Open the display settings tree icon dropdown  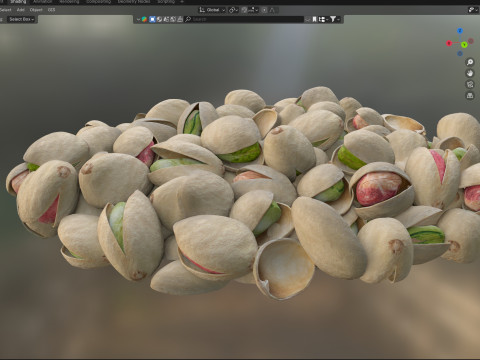[323, 19]
